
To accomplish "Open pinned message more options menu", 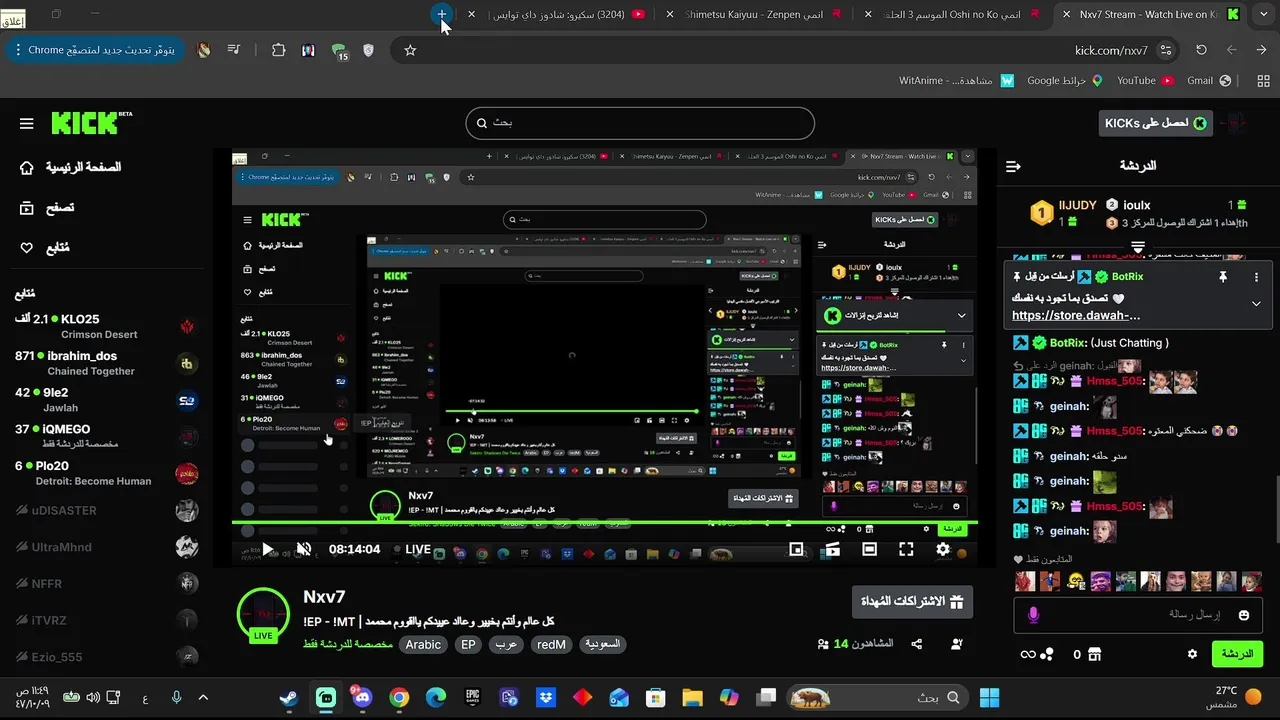I will (1257, 277).
